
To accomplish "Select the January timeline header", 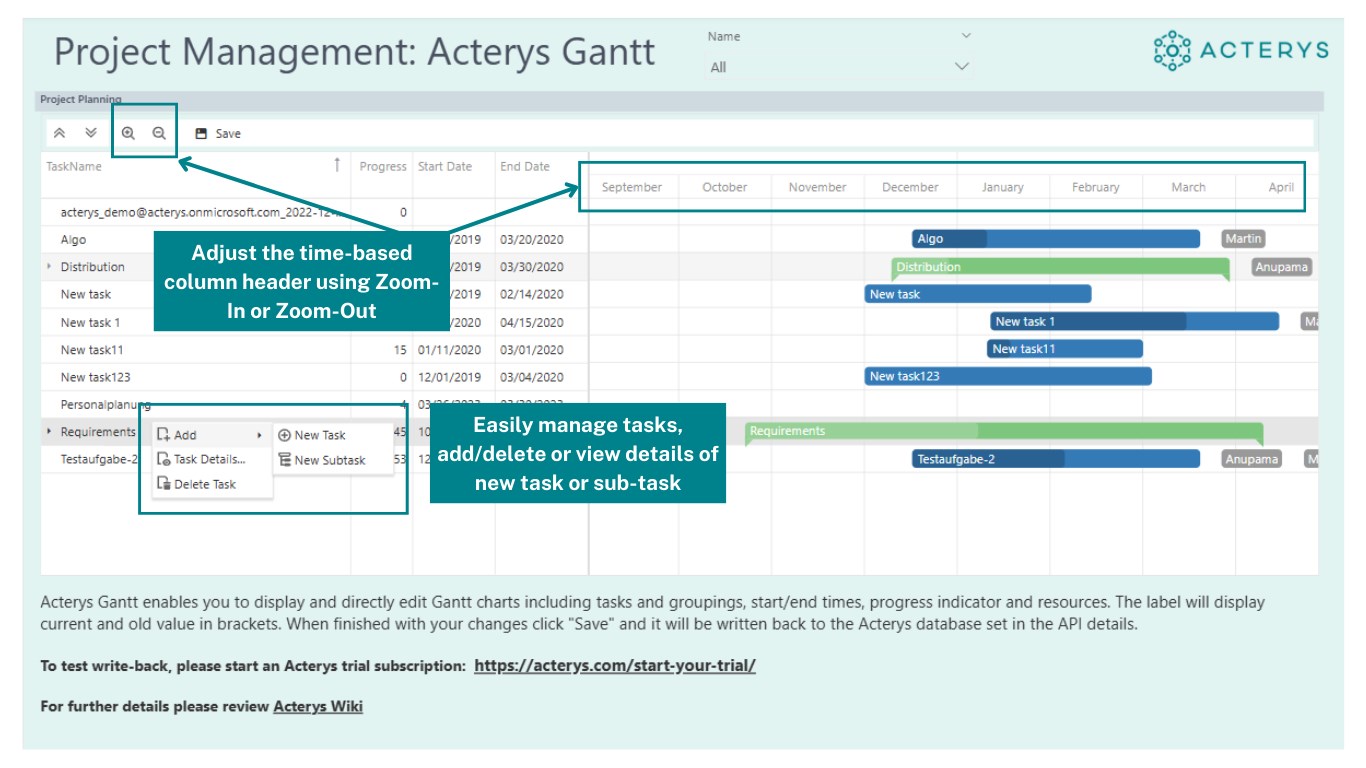I will coord(1003,187).
